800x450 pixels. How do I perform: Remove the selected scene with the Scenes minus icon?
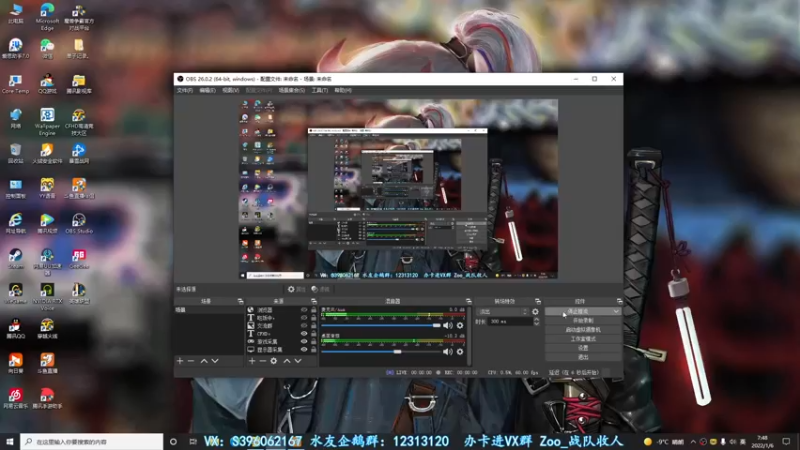pyautogui.click(x=191, y=361)
